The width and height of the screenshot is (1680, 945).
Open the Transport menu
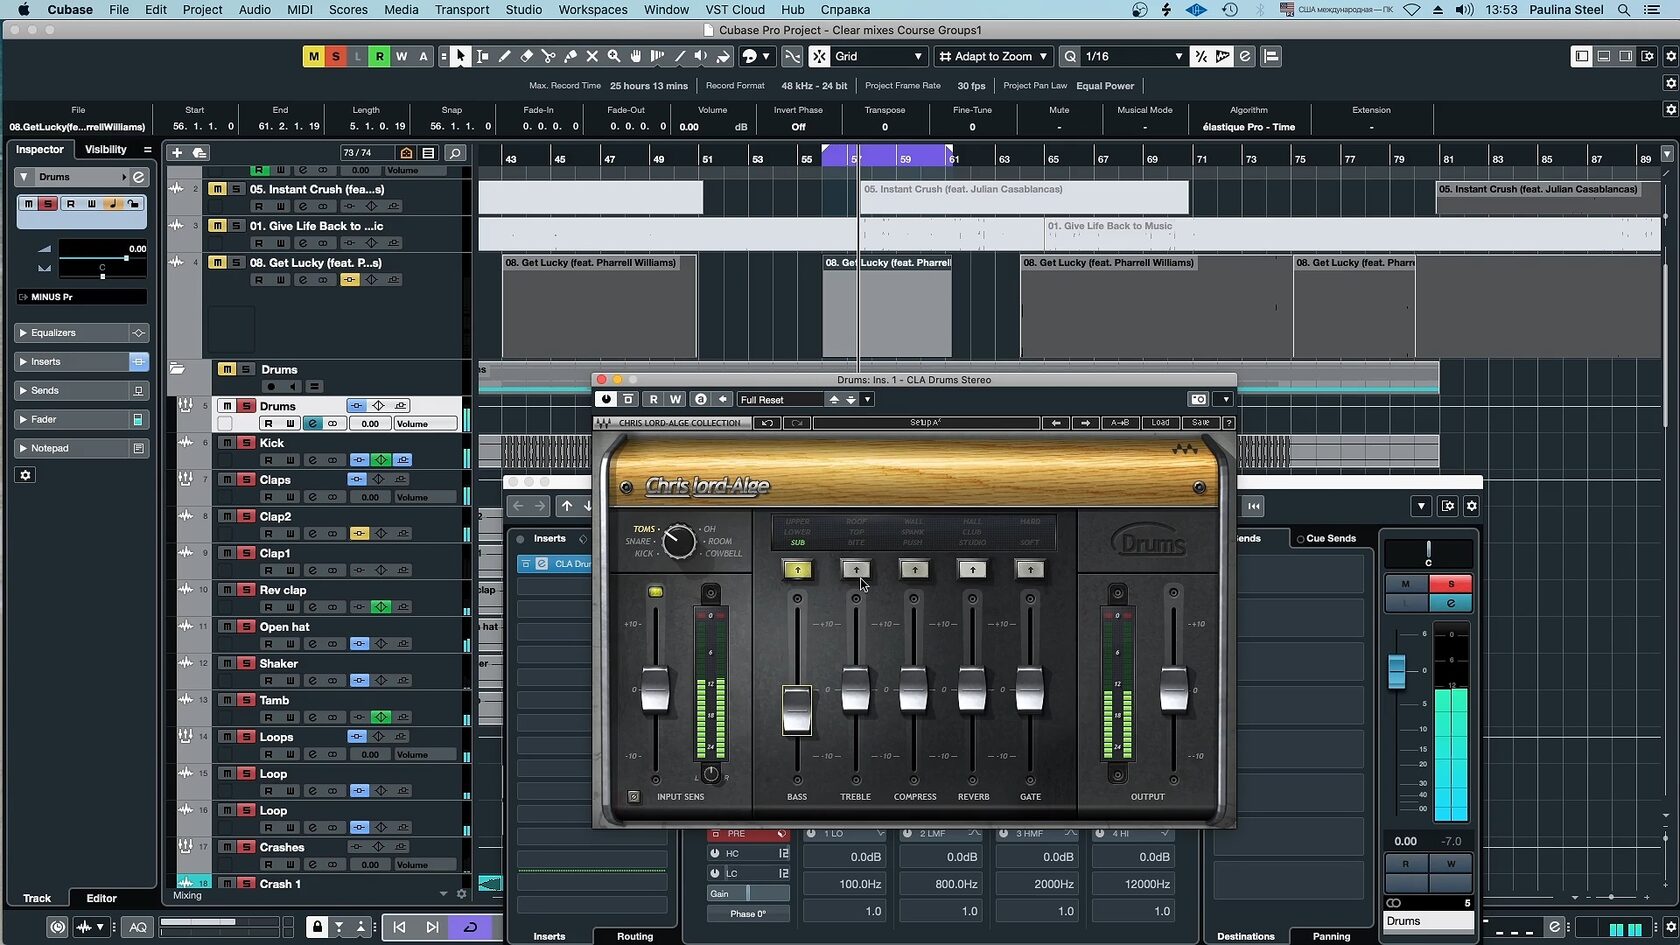coord(461,10)
